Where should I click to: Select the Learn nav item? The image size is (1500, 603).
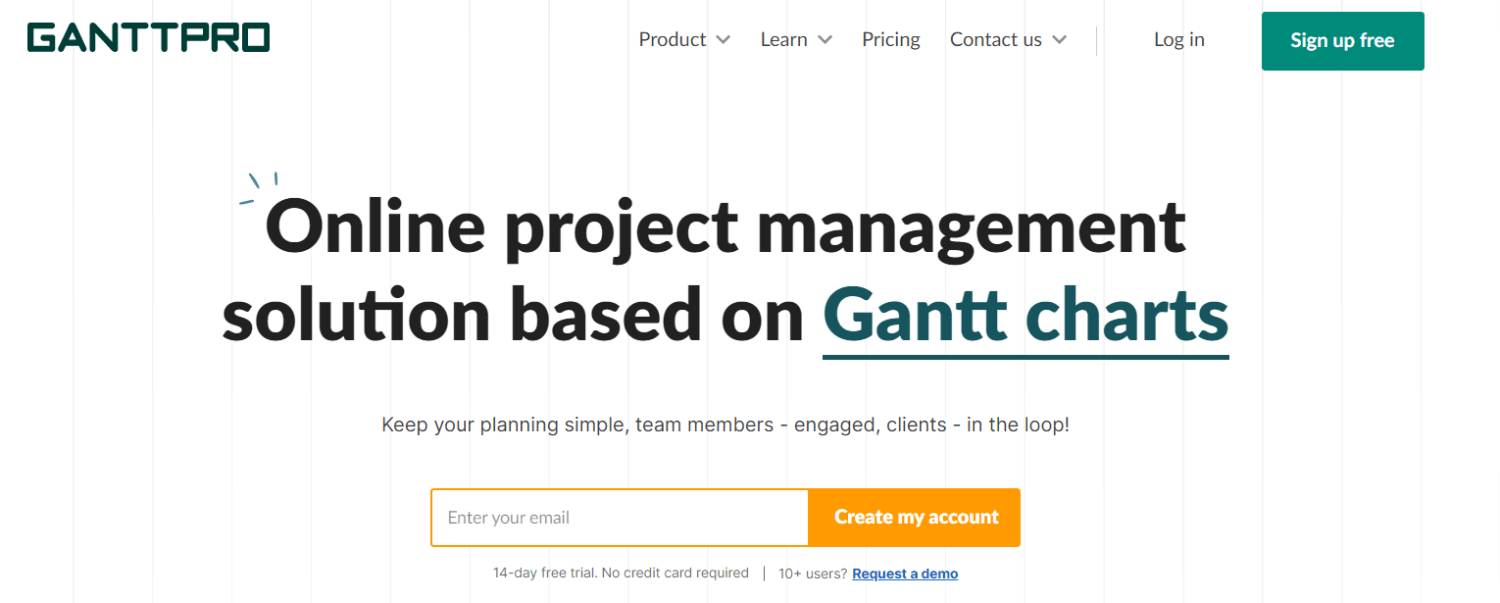[786, 39]
